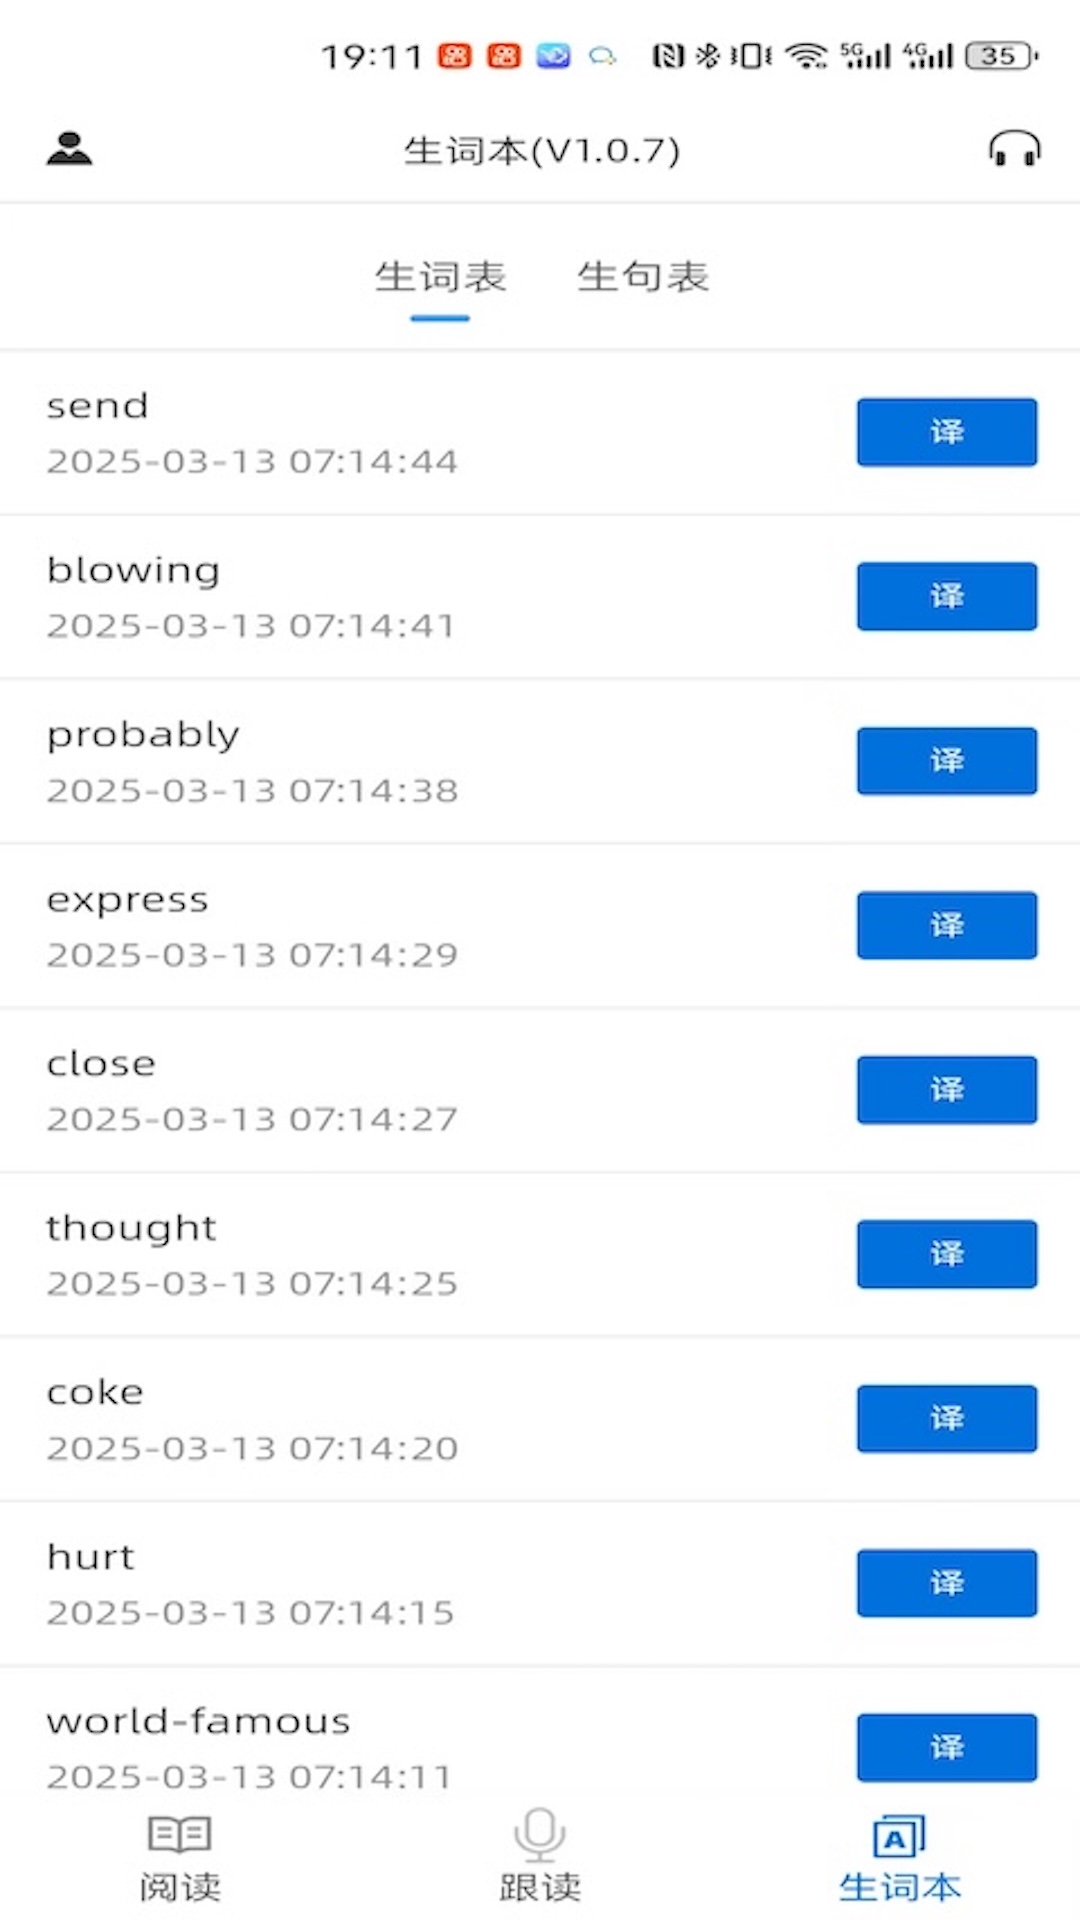Translate the word "express"

click(946, 925)
